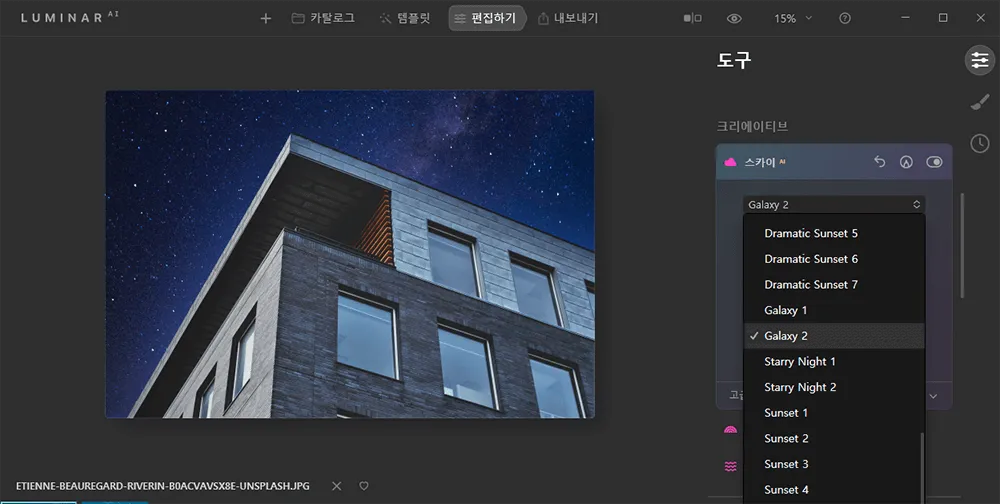Close the current image filename bar

337,486
